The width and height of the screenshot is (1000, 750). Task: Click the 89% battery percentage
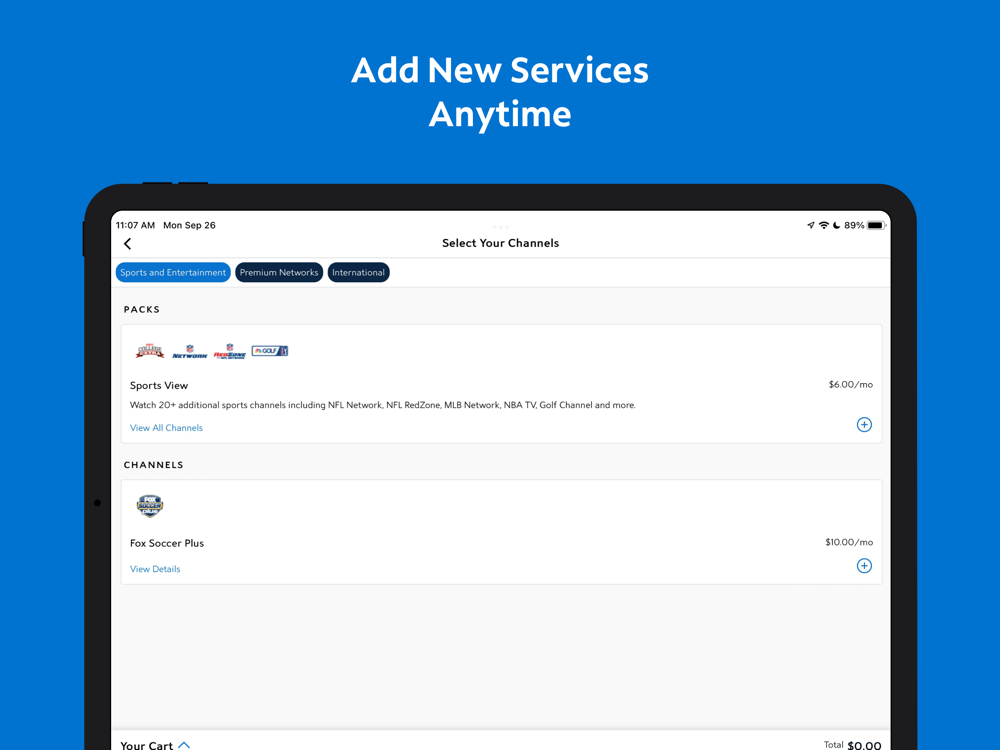(x=854, y=225)
